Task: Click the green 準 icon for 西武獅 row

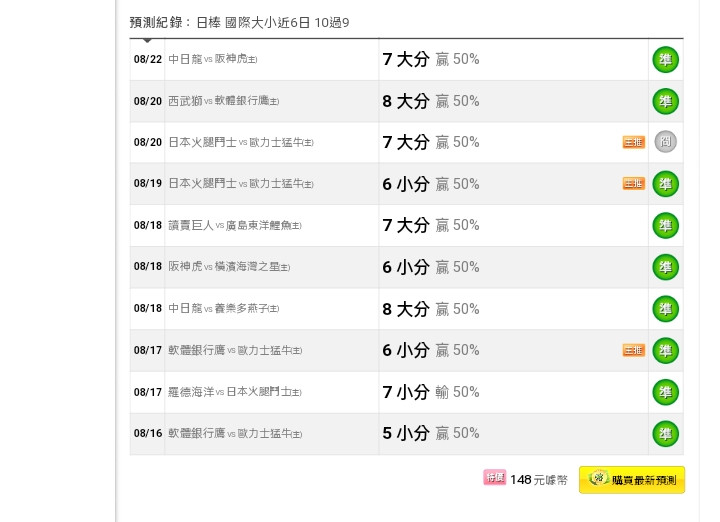Action: [x=665, y=101]
